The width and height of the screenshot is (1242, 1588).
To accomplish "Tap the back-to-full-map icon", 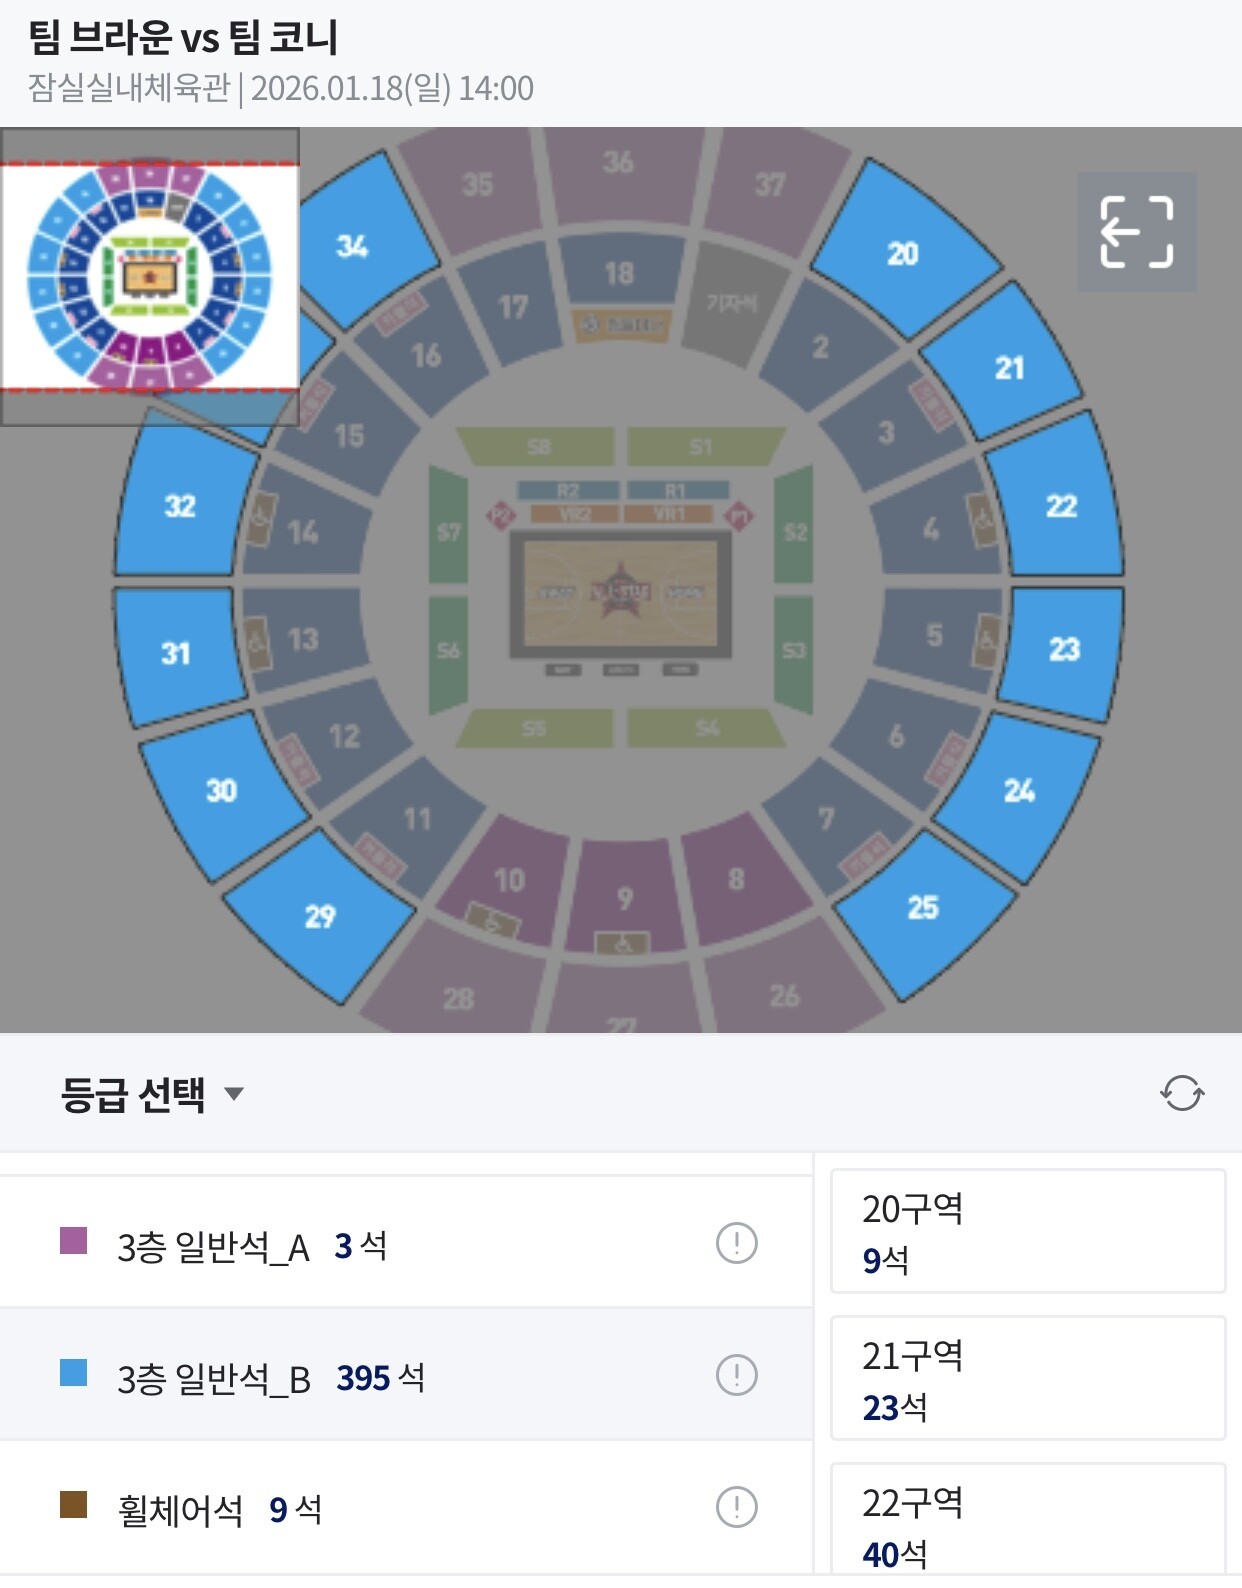I will 1136,232.
